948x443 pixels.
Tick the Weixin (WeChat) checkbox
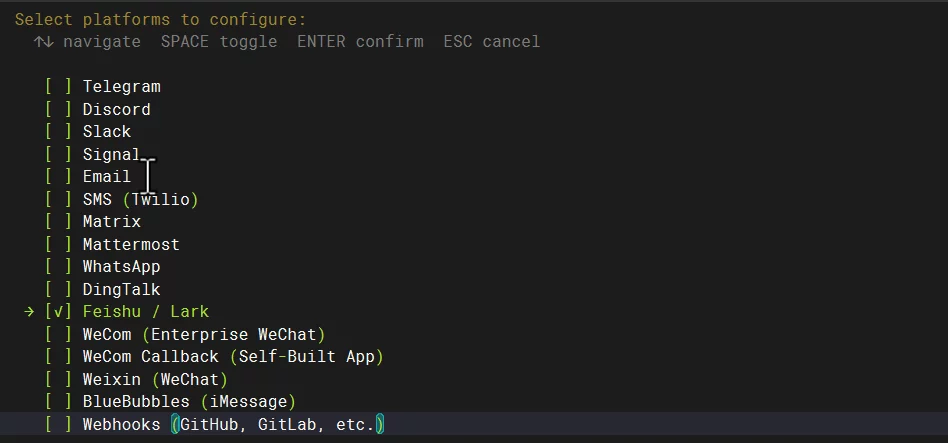point(58,380)
